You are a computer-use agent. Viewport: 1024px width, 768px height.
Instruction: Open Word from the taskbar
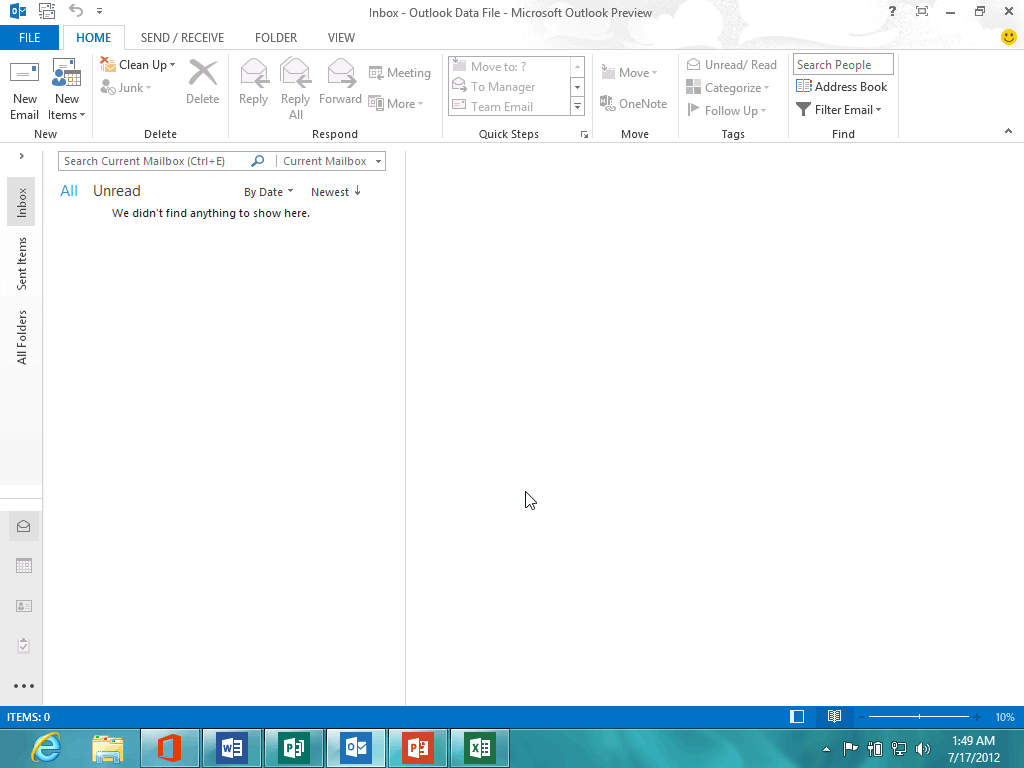coord(232,748)
